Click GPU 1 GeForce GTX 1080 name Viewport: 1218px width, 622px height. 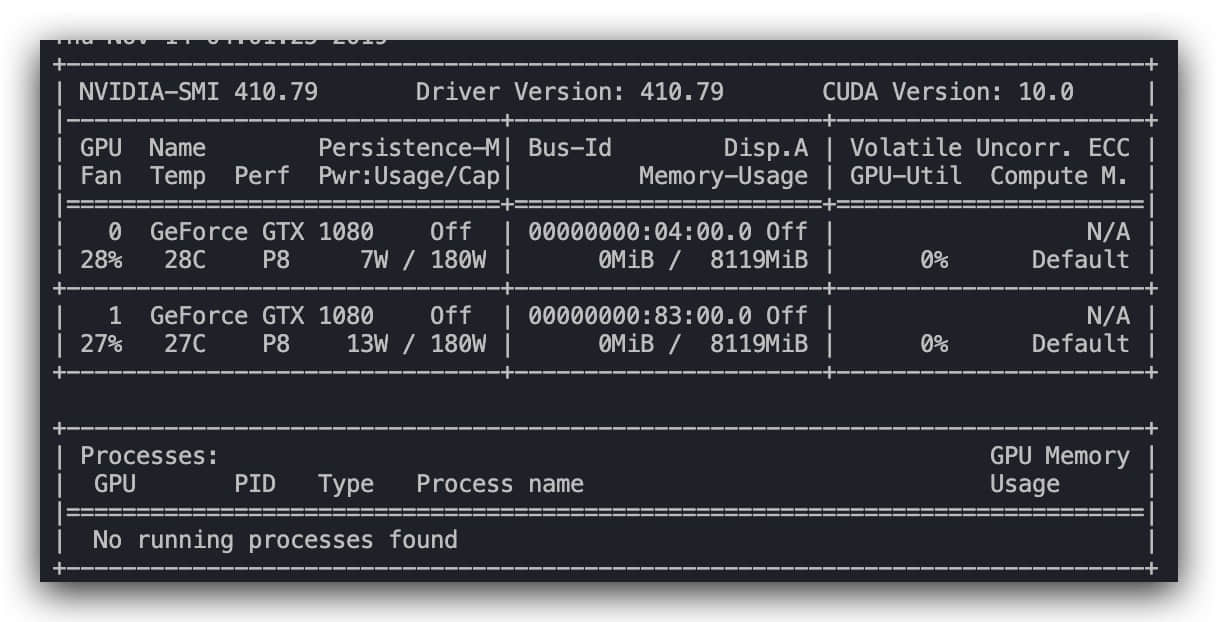point(262,316)
